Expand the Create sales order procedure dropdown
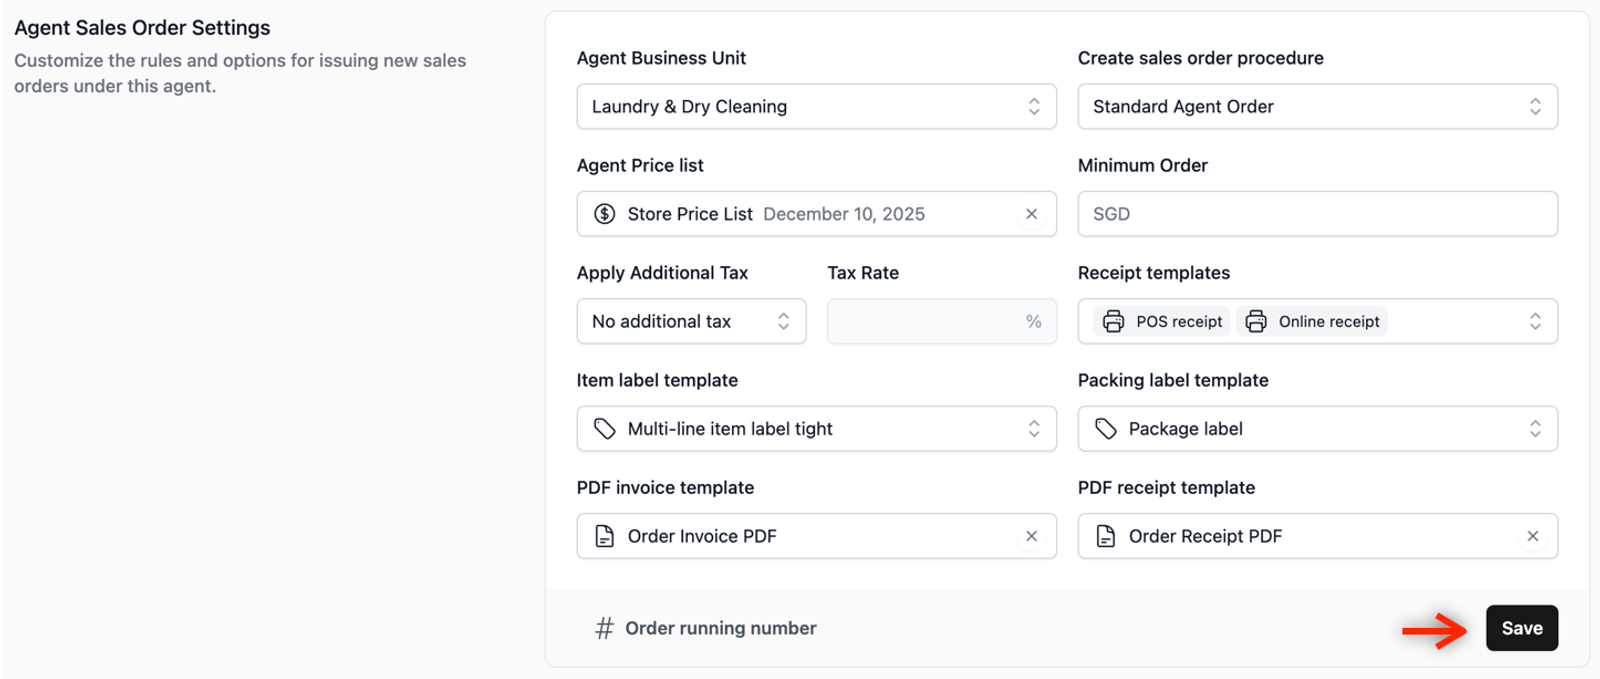 [x=1317, y=107]
